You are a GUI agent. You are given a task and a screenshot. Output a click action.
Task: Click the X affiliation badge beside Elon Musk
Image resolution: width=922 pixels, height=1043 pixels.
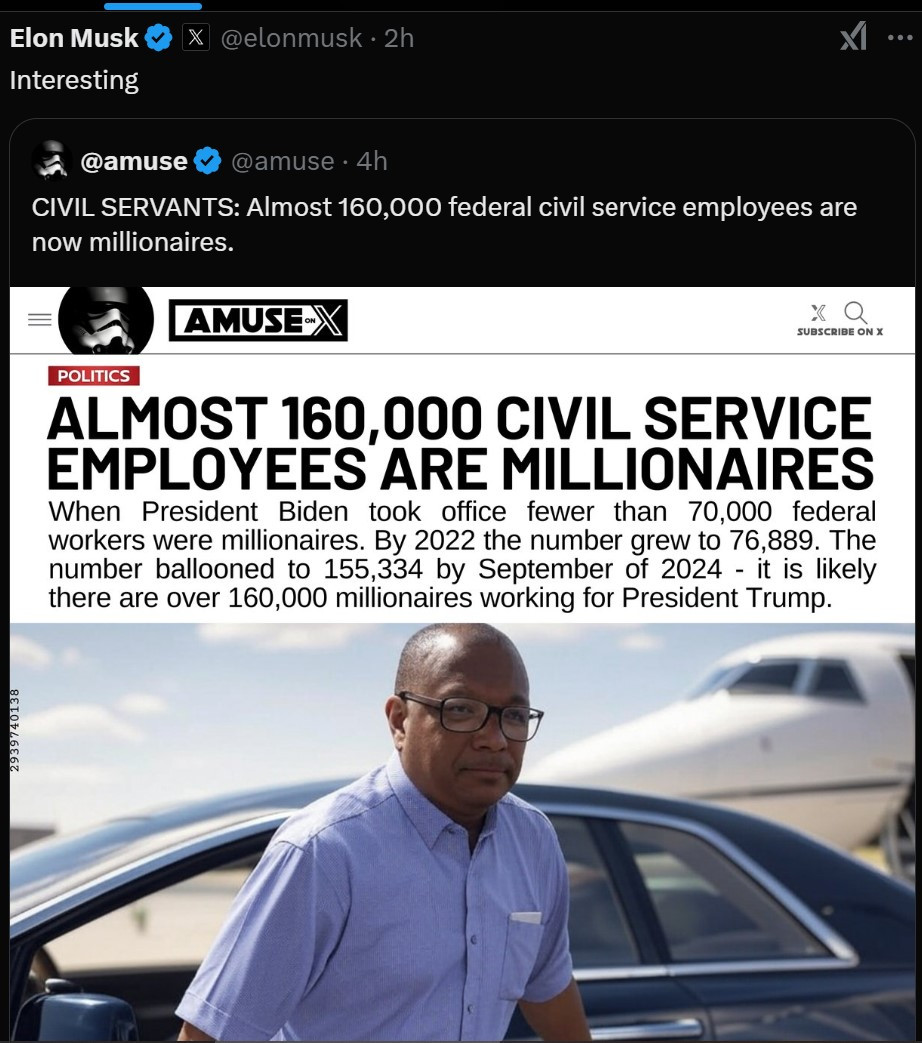point(195,39)
